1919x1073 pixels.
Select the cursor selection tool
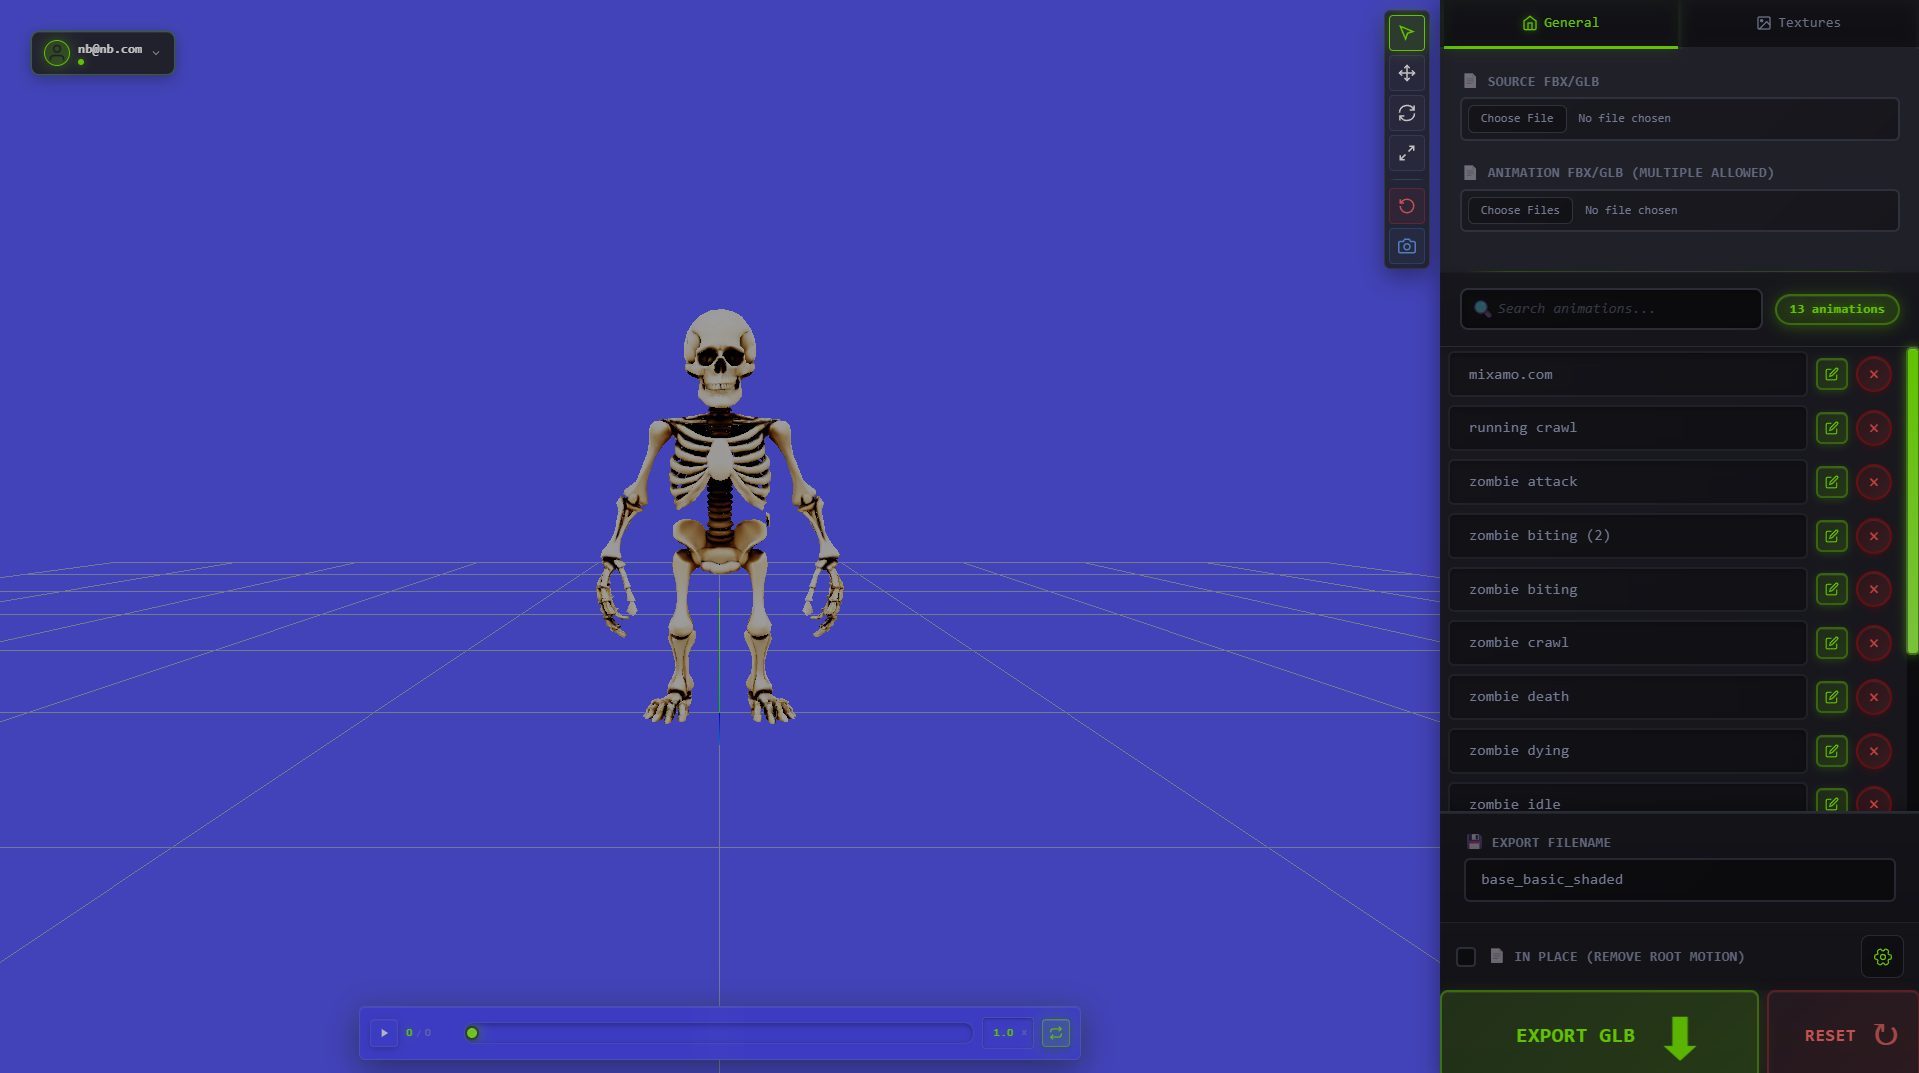[1406, 33]
